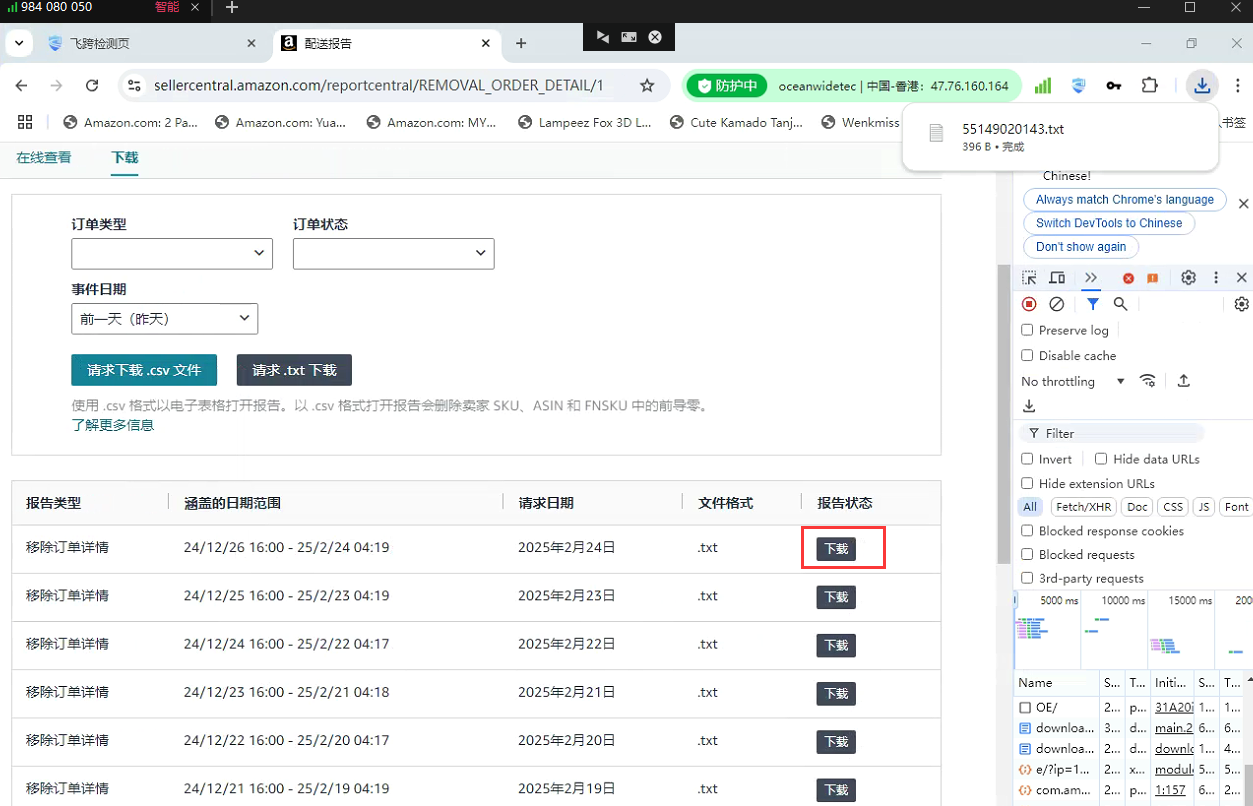The width and height of the screenshot is (1253, 806).
Task: Click the 请求下载 .csv 文件 button
Action: [144, 370]
